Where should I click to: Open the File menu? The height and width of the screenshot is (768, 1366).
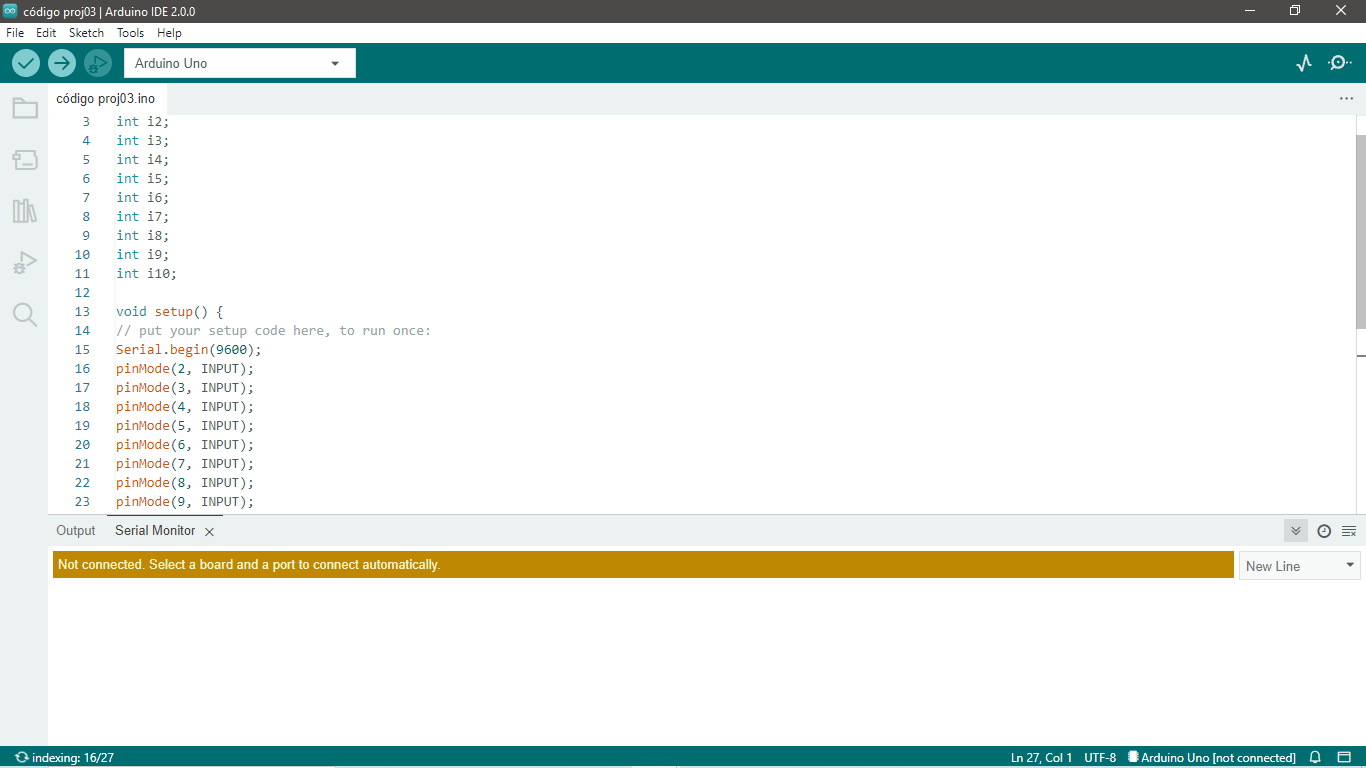pyautogui.click(x=15, y=33)
